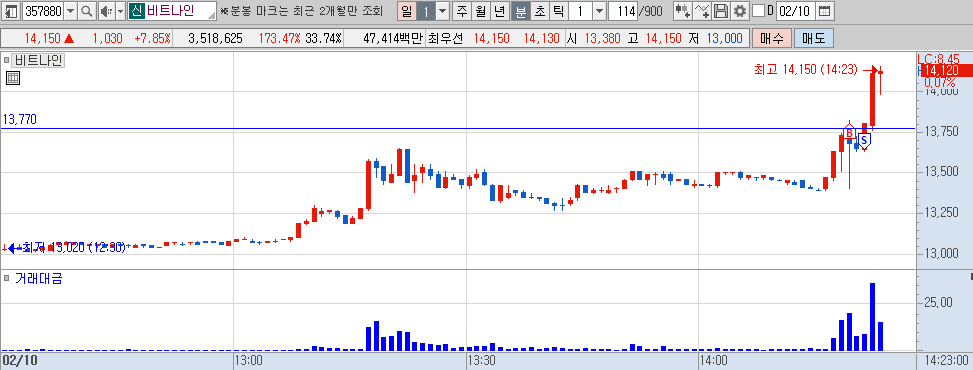
Task: Click the 최고 14,150 (14:23) annotation
Action: (805, 70)
